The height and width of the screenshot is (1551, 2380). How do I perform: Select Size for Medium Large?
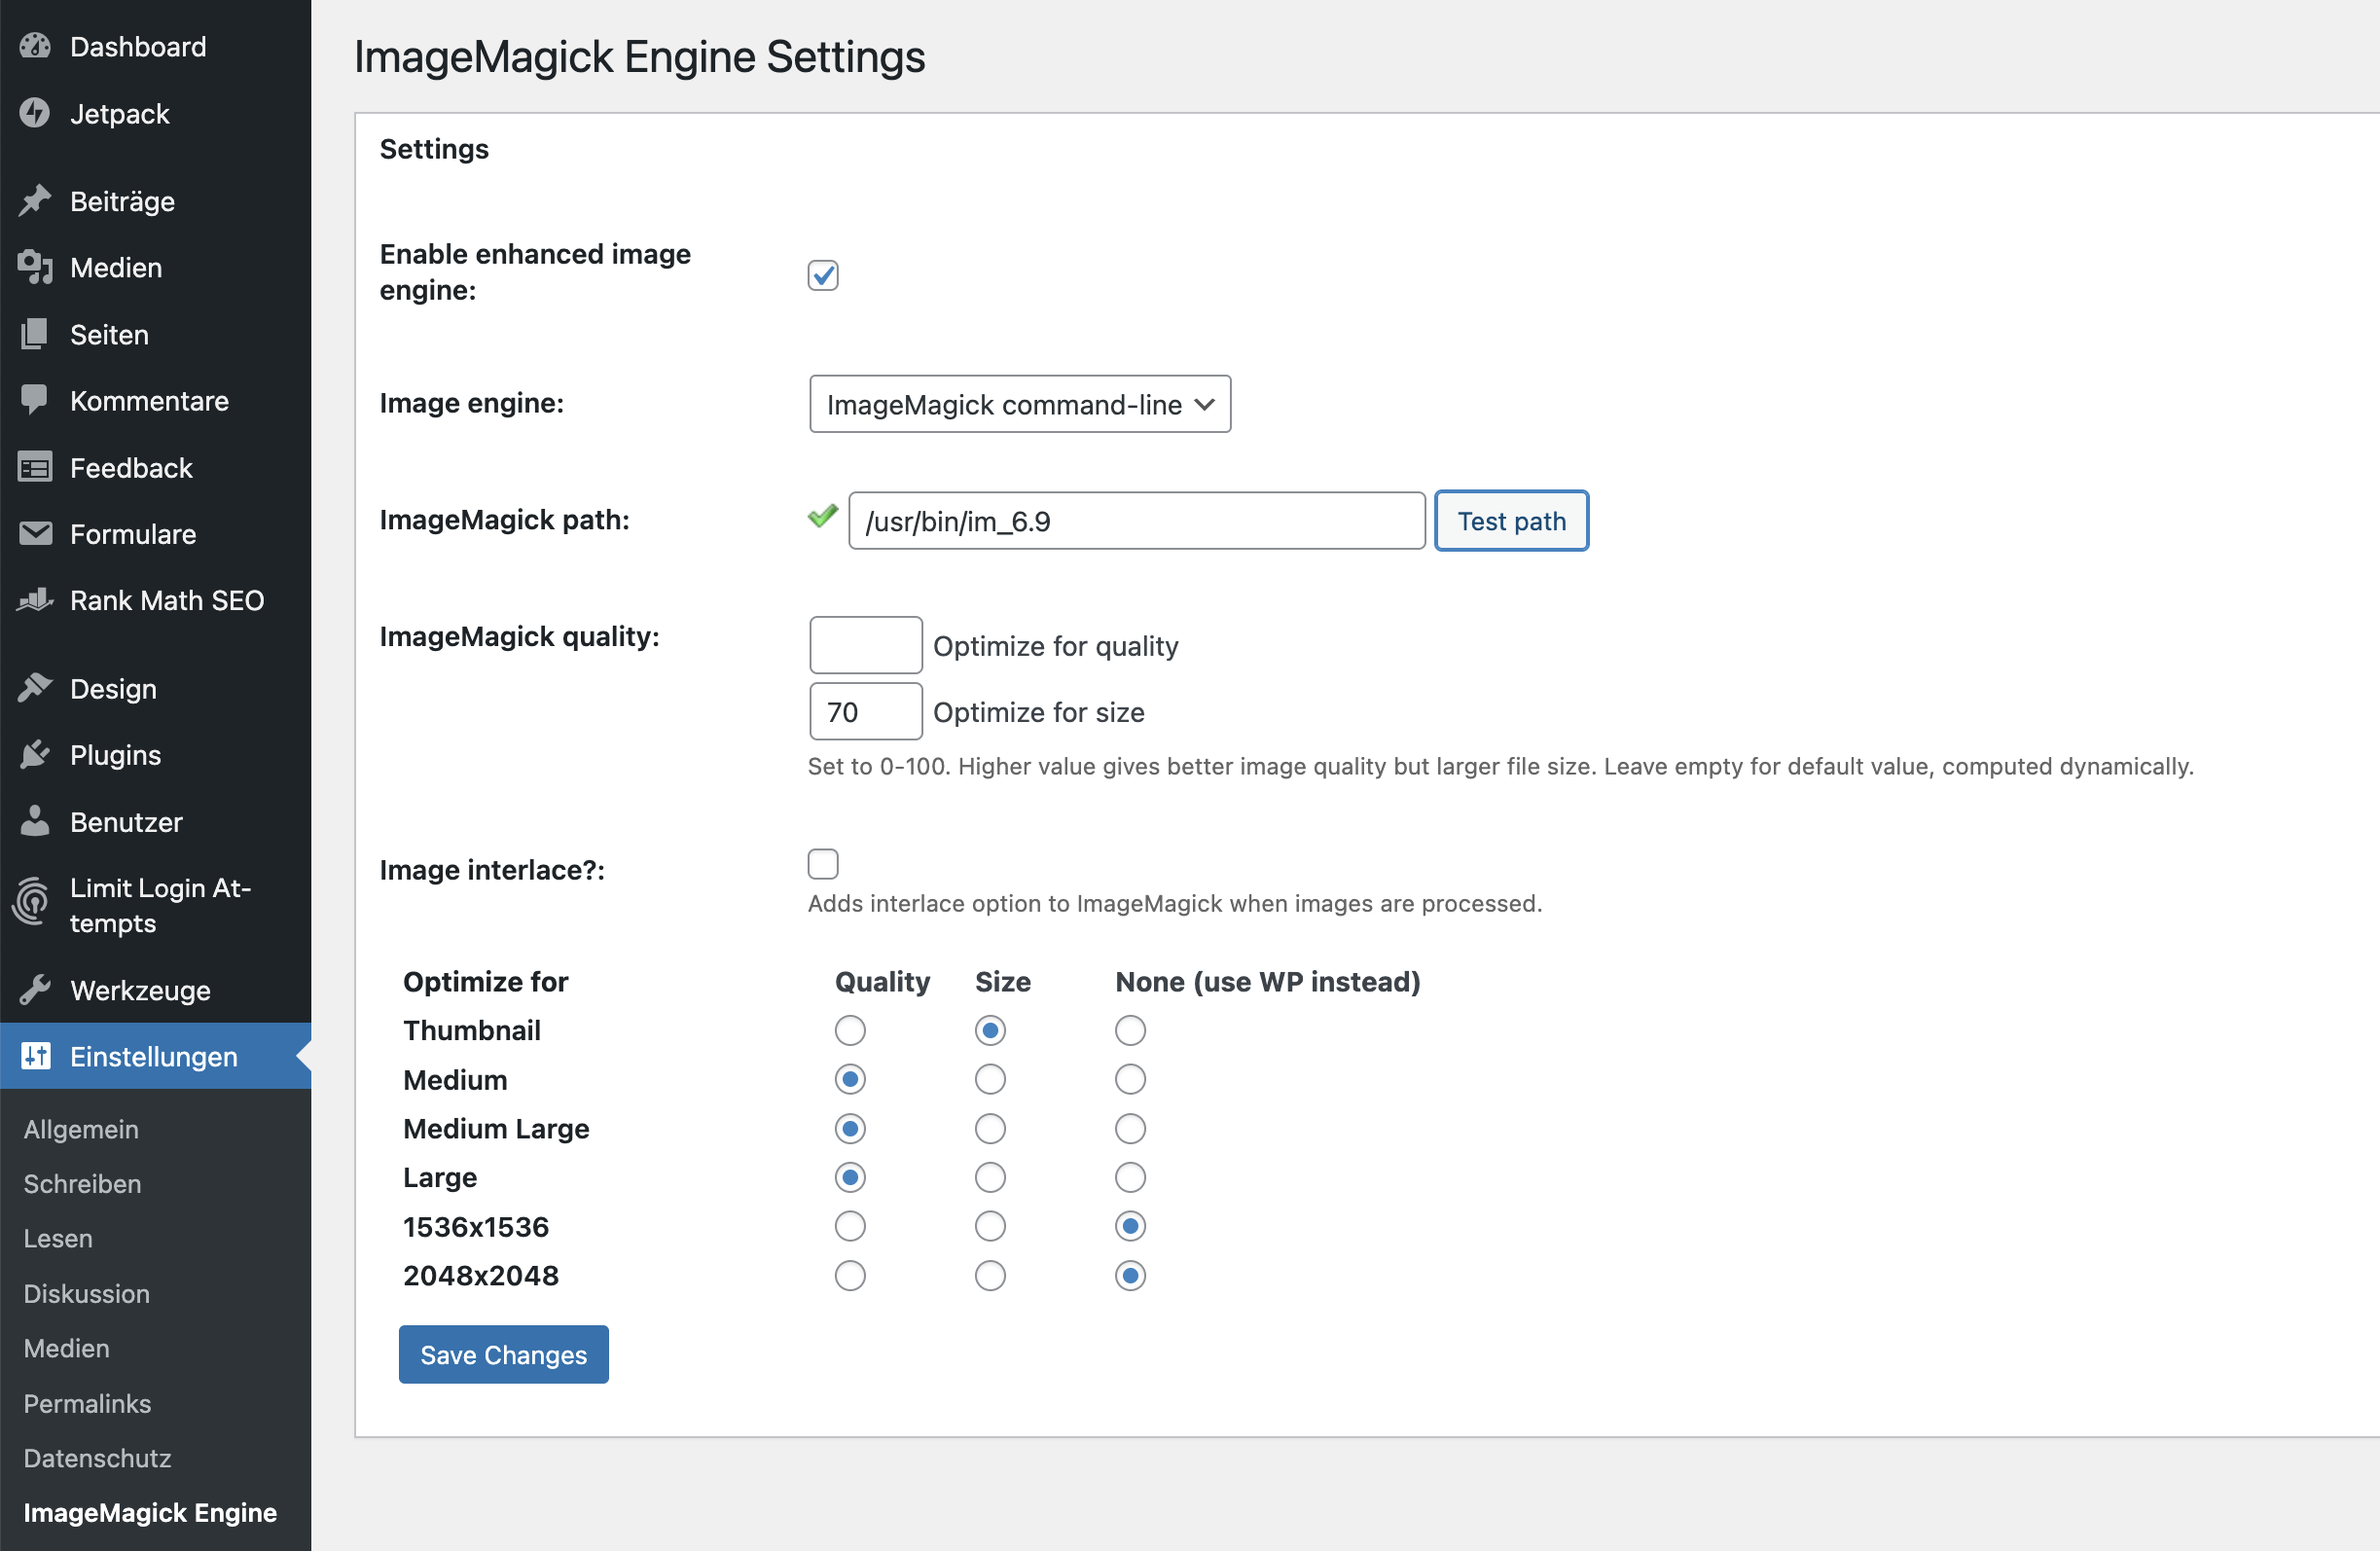pos(990,1128)
